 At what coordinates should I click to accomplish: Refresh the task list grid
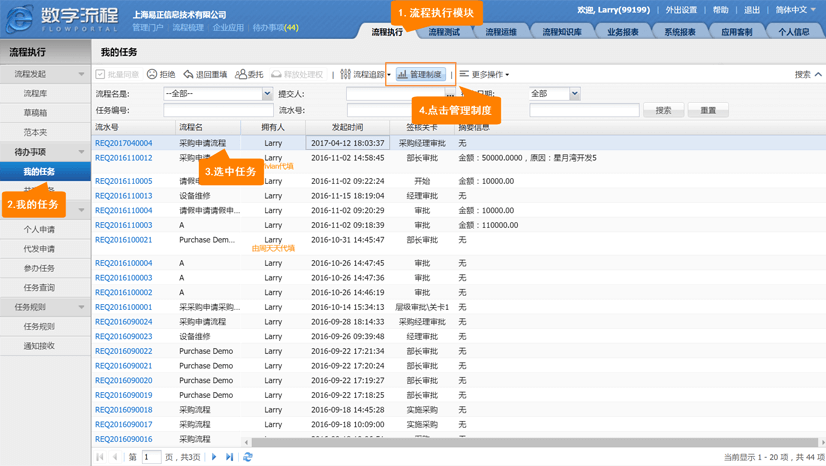click(x=248, y=457)
